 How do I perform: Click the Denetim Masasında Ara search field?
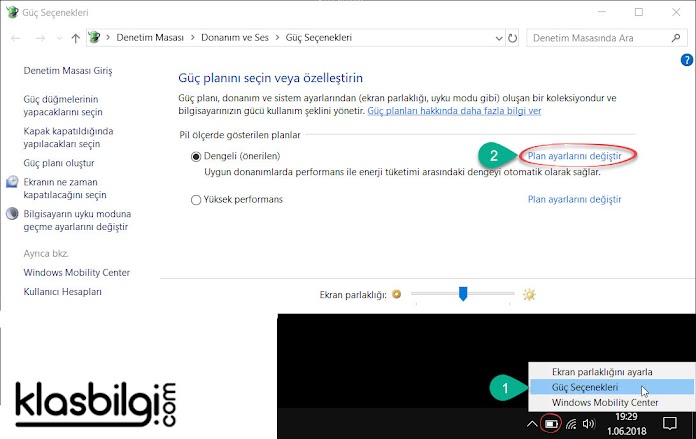[x=605, y=38]
